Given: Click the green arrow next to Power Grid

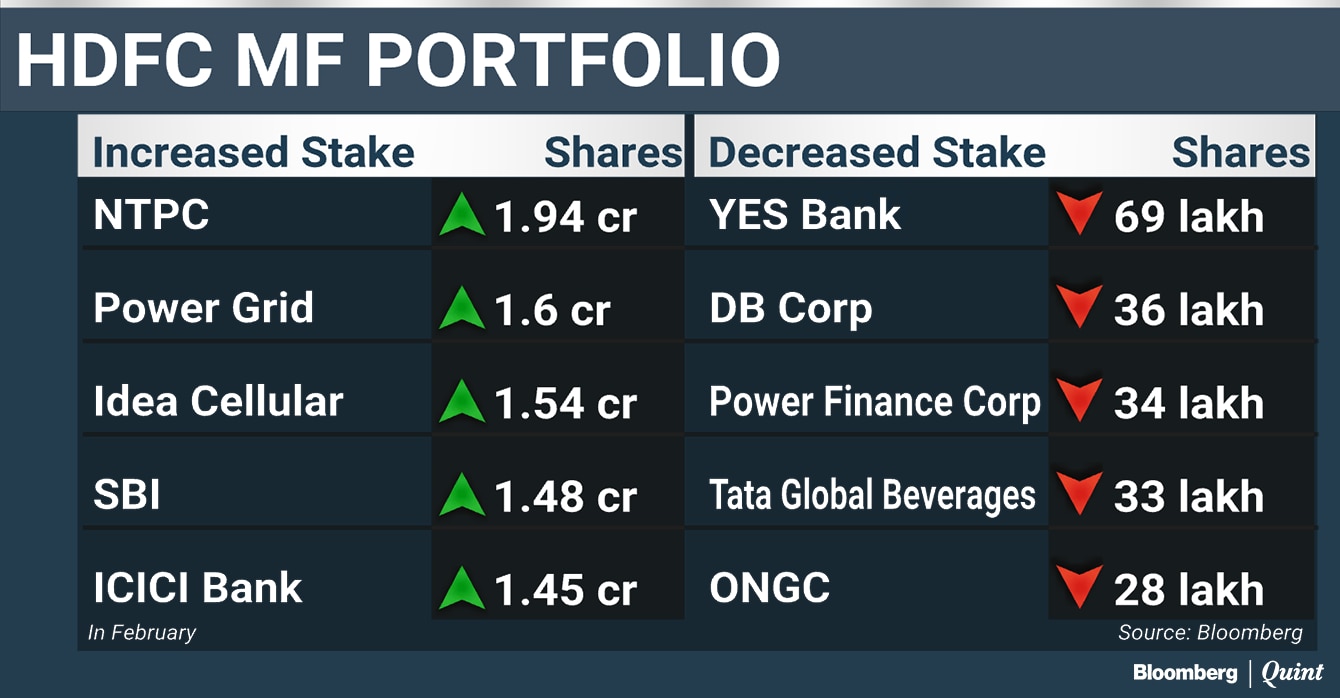Looking at the screenshot, I should 461,309.
